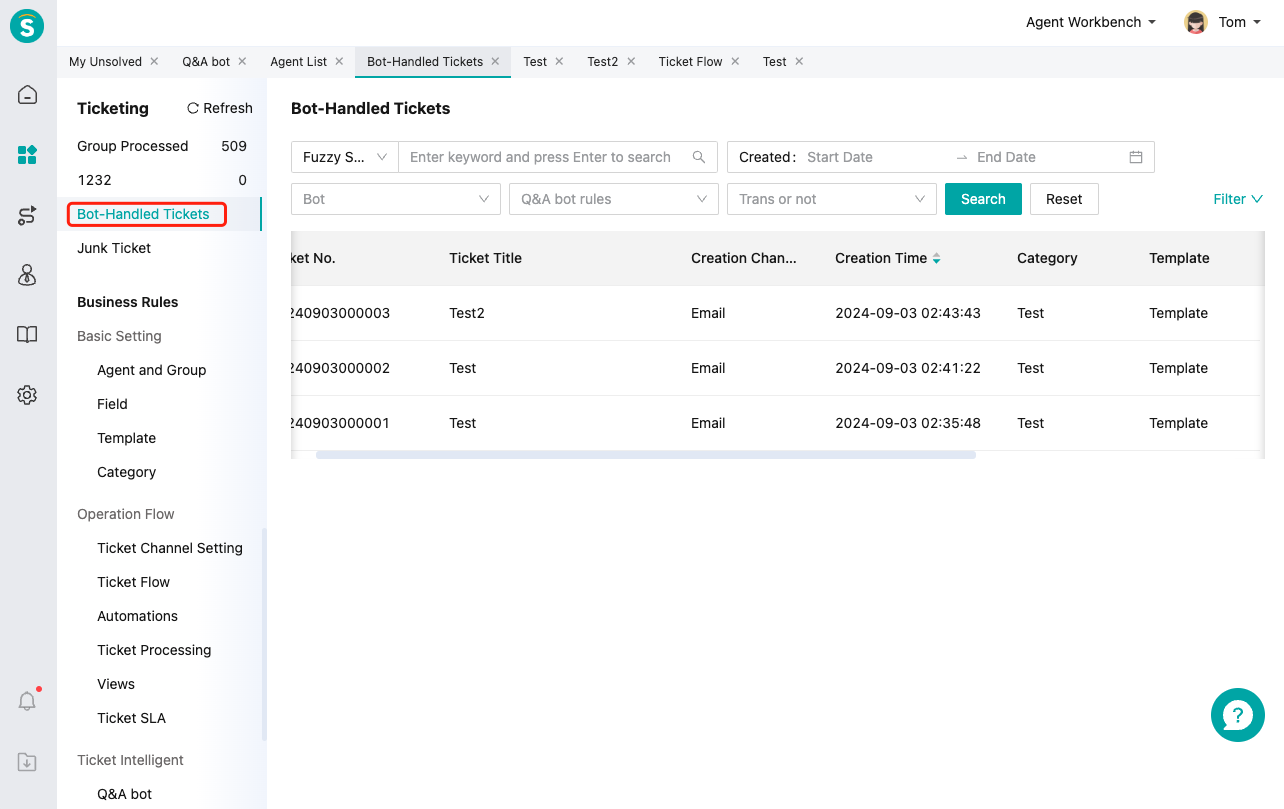The image size is (1284, 809).
Task: Open Ticket Channel Setting
Action: click(x=170, y=548)
